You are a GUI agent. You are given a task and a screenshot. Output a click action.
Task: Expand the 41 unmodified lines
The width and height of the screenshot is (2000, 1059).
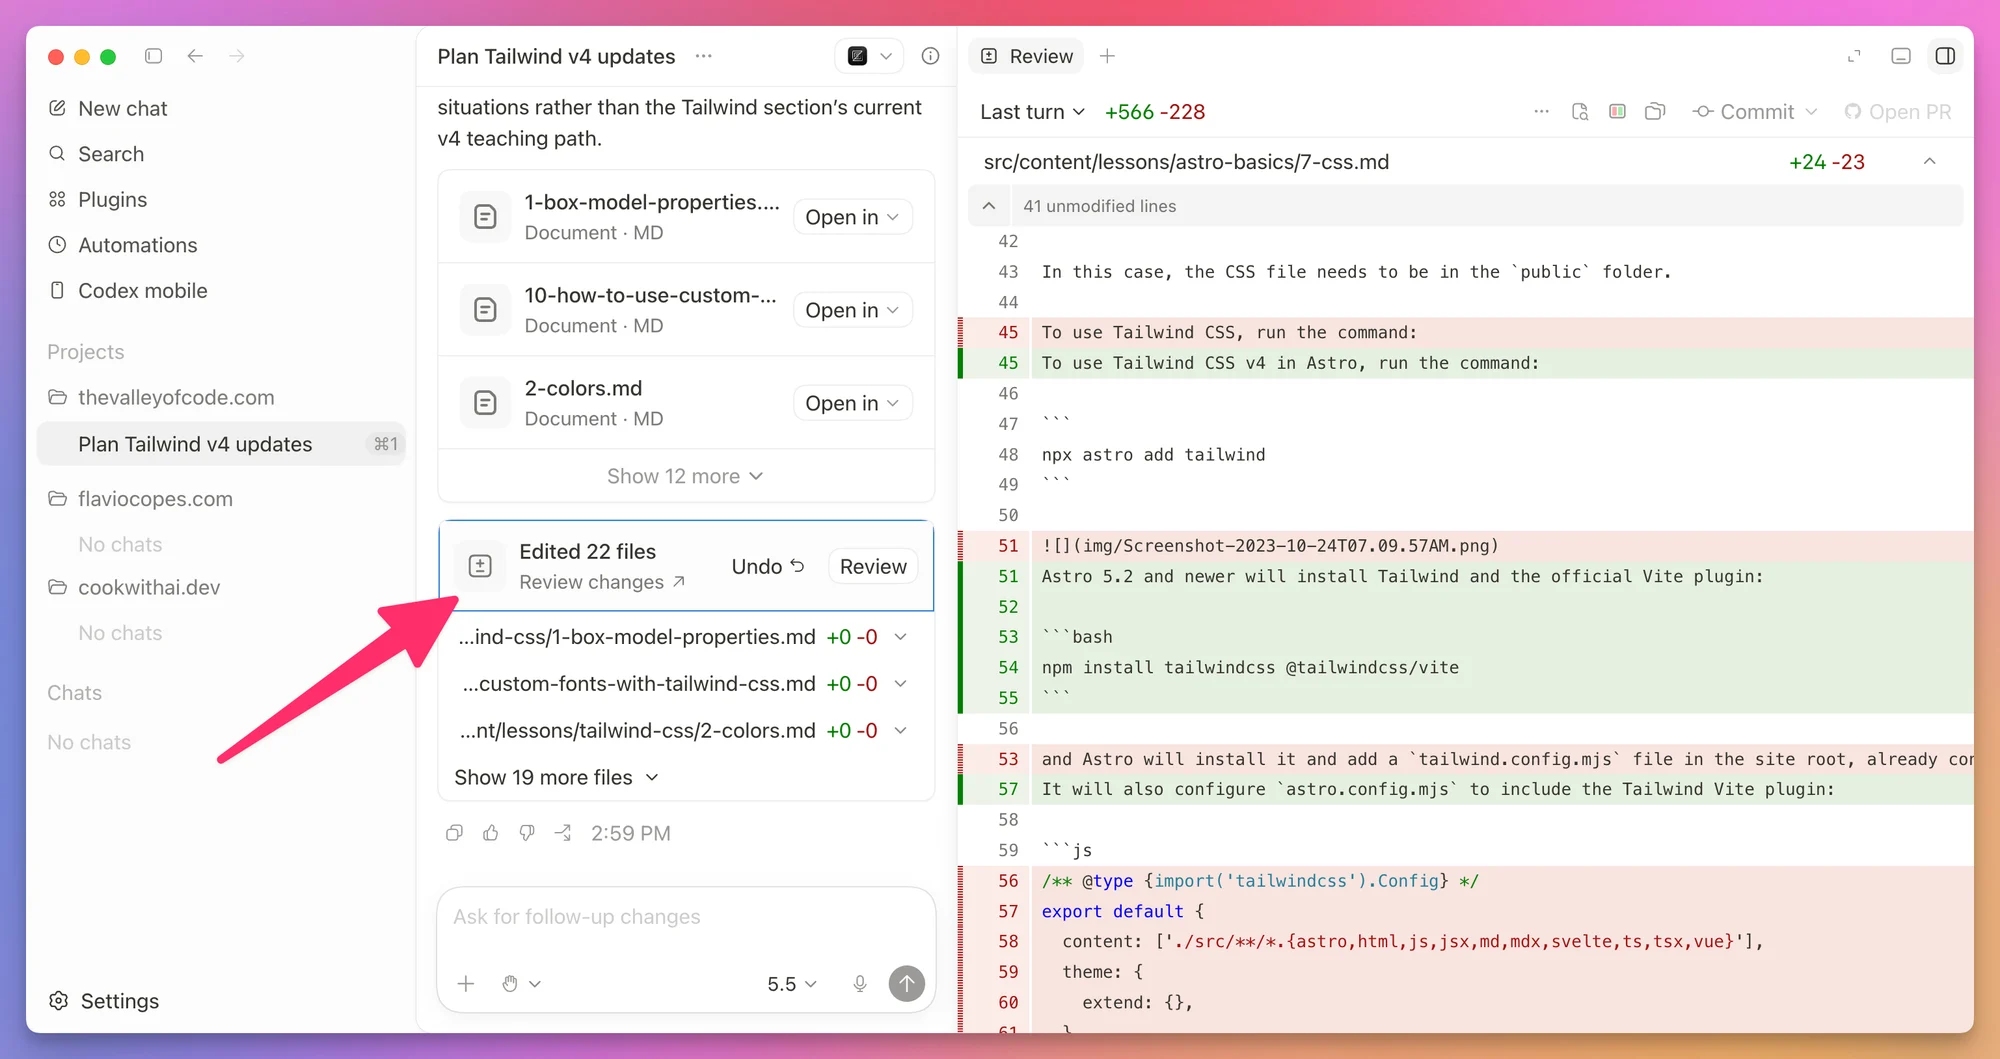[x=988, y=206]
